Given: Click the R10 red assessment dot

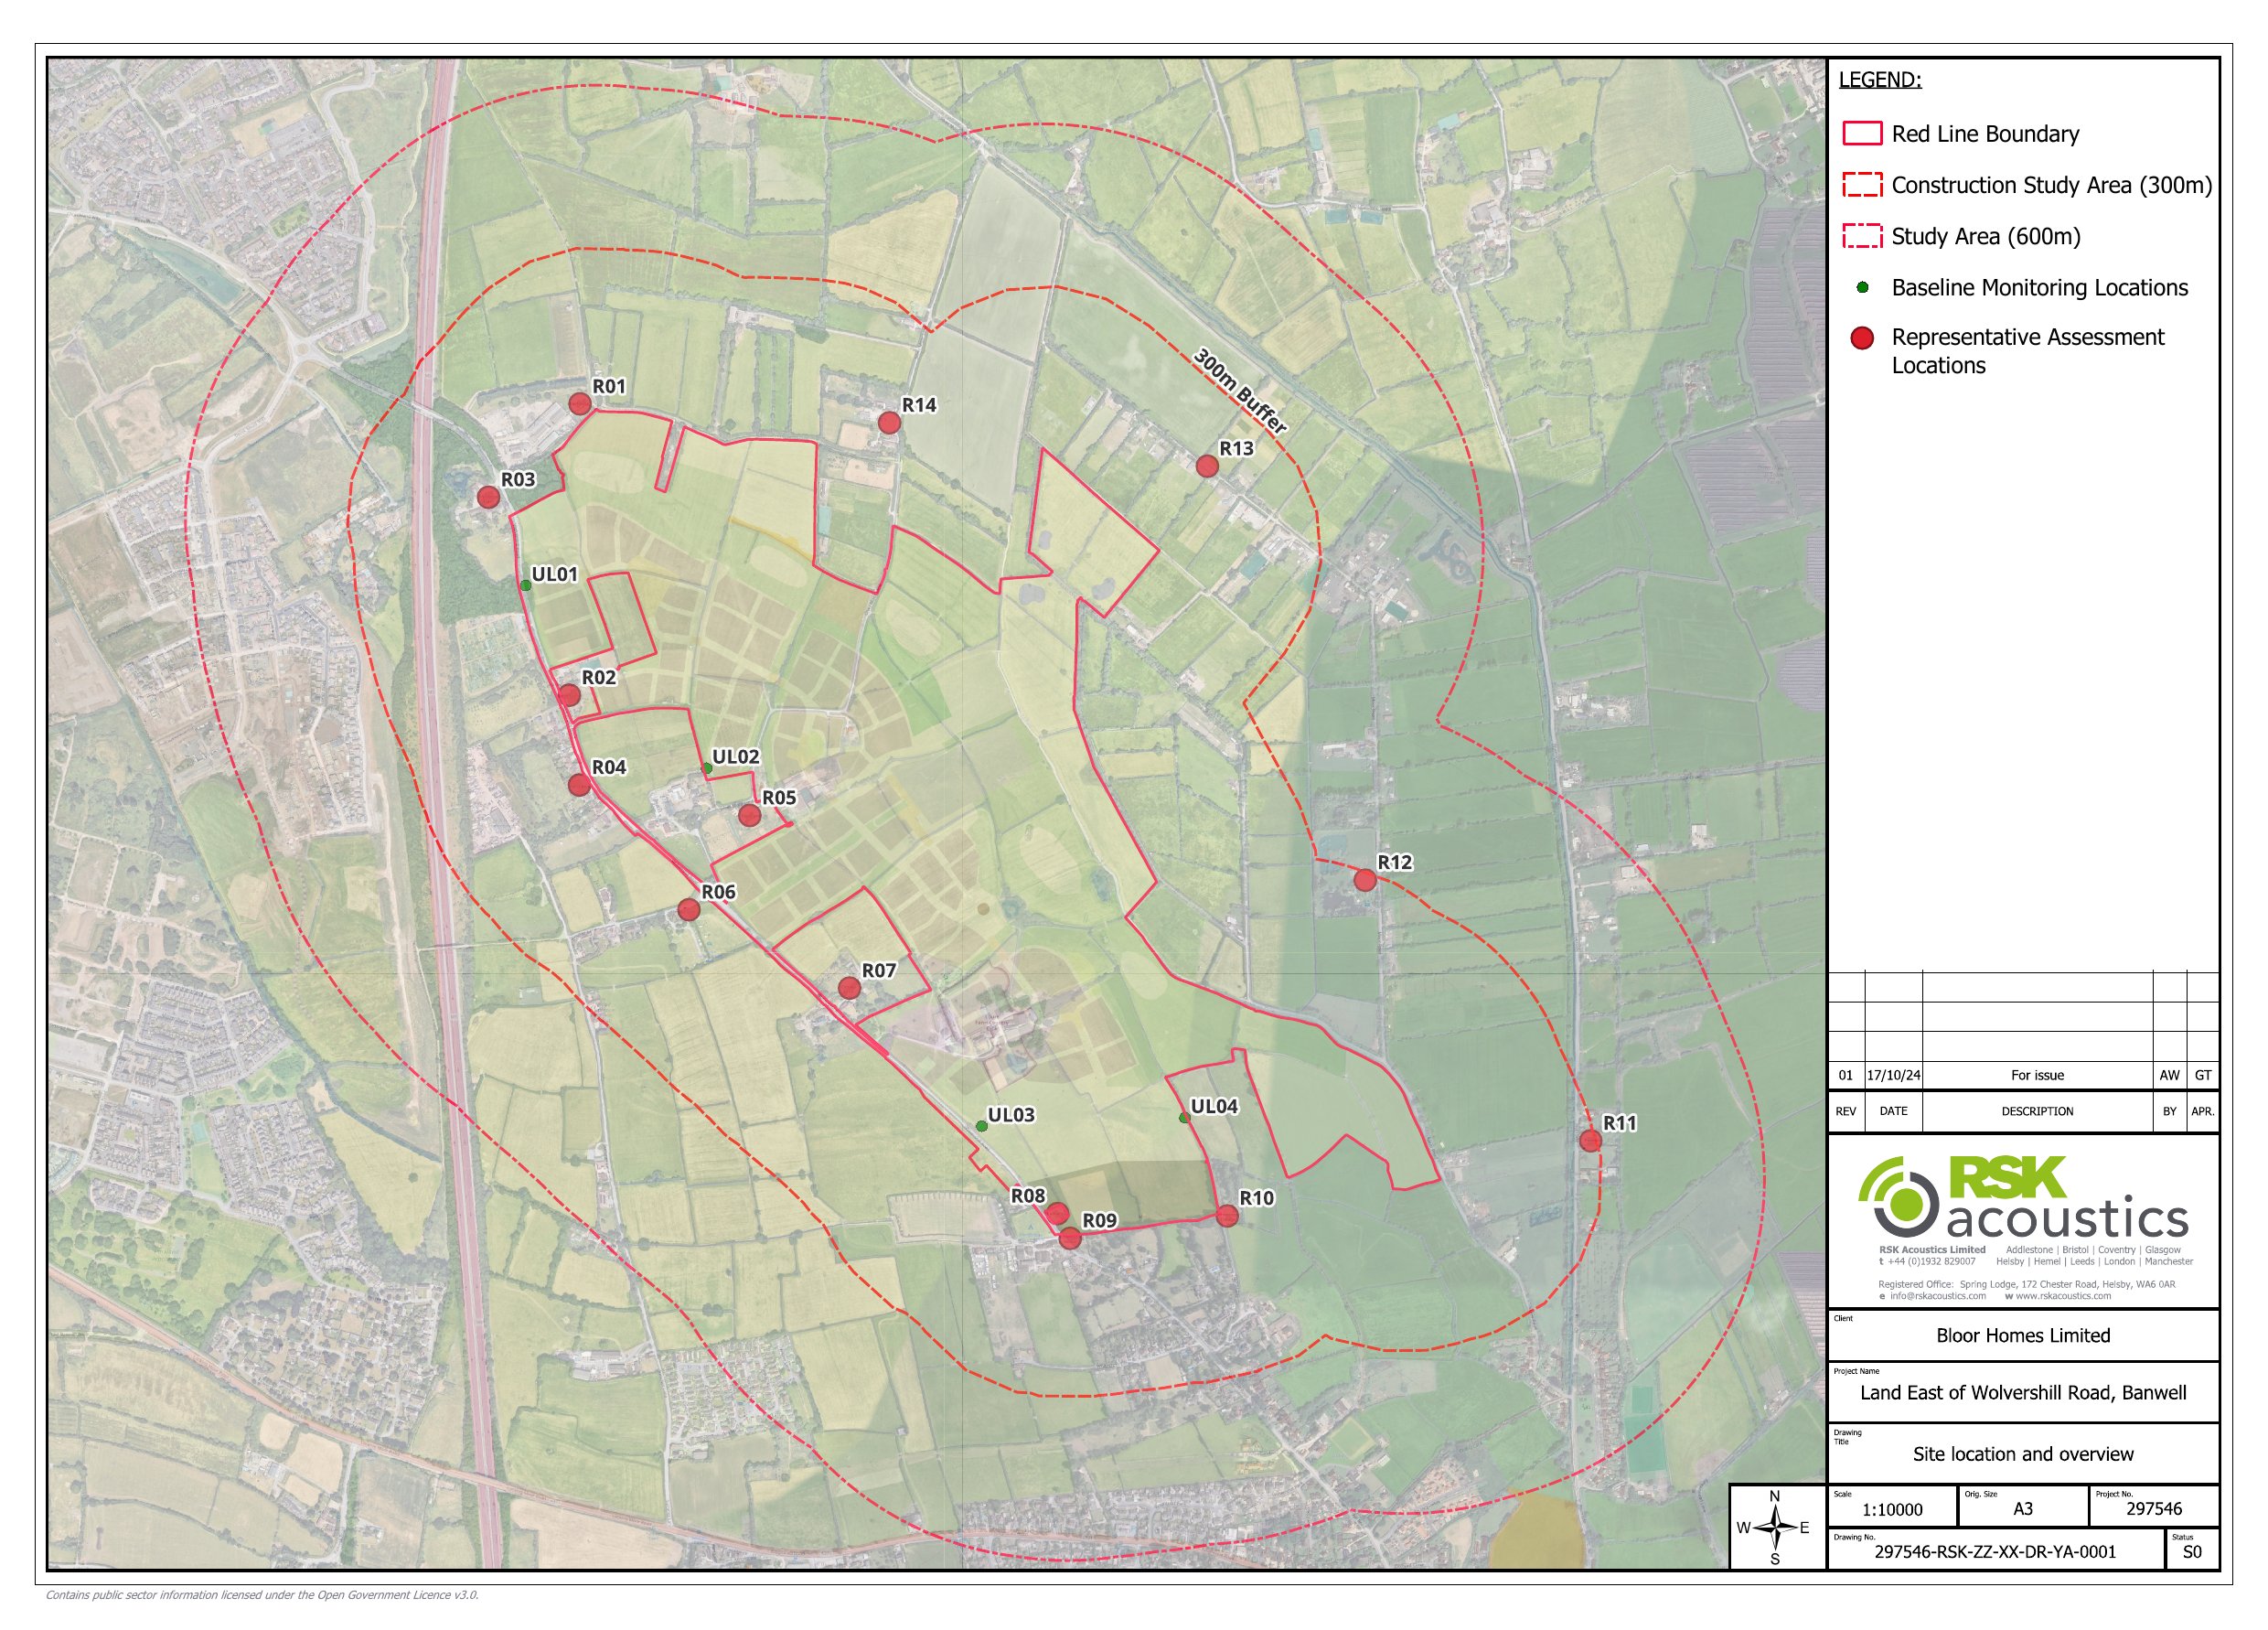Looking at the screenshot, I should tap(1227, 1216).
